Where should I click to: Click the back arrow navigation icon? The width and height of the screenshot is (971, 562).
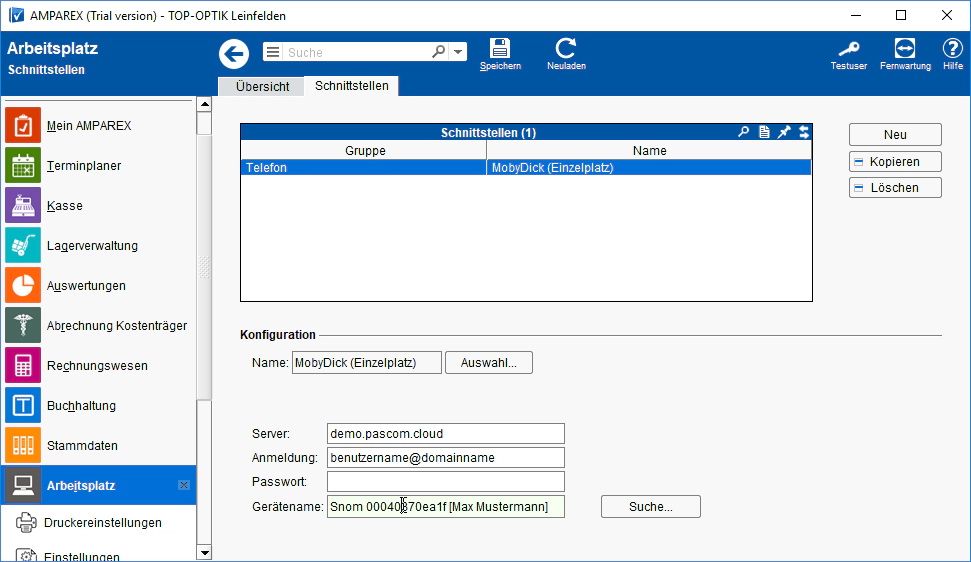point(234,54)
